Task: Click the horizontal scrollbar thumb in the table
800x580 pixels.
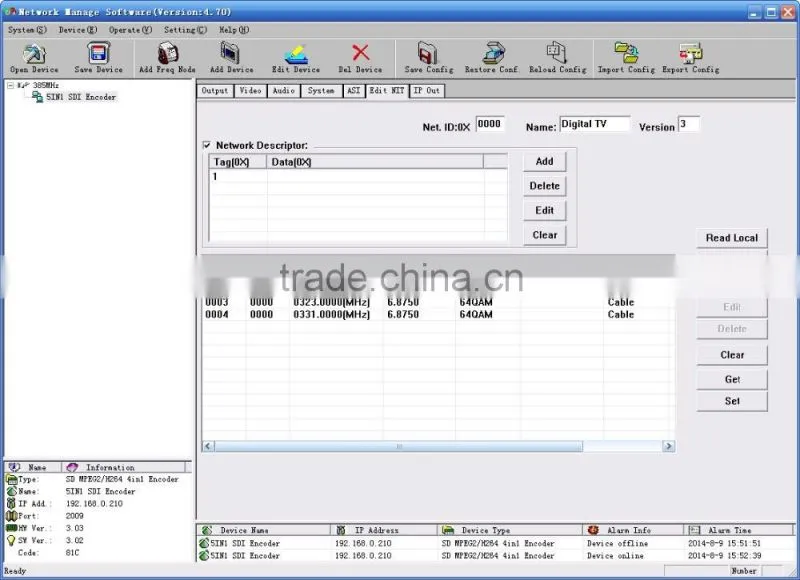Action: pos(398,446)
